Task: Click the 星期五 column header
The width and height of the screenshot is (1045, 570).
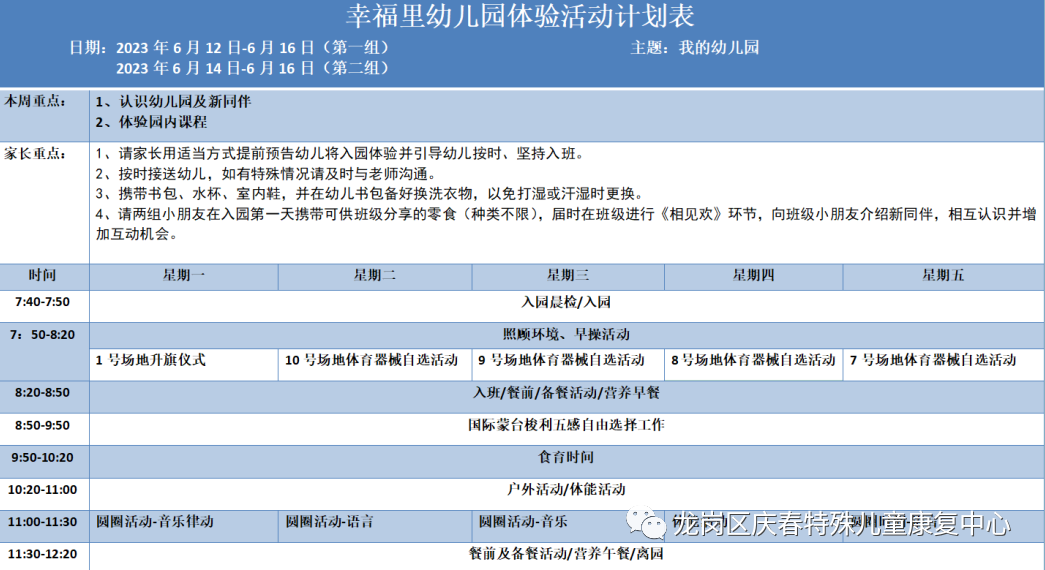Action: pyautogui.click(x=943, y=275)
